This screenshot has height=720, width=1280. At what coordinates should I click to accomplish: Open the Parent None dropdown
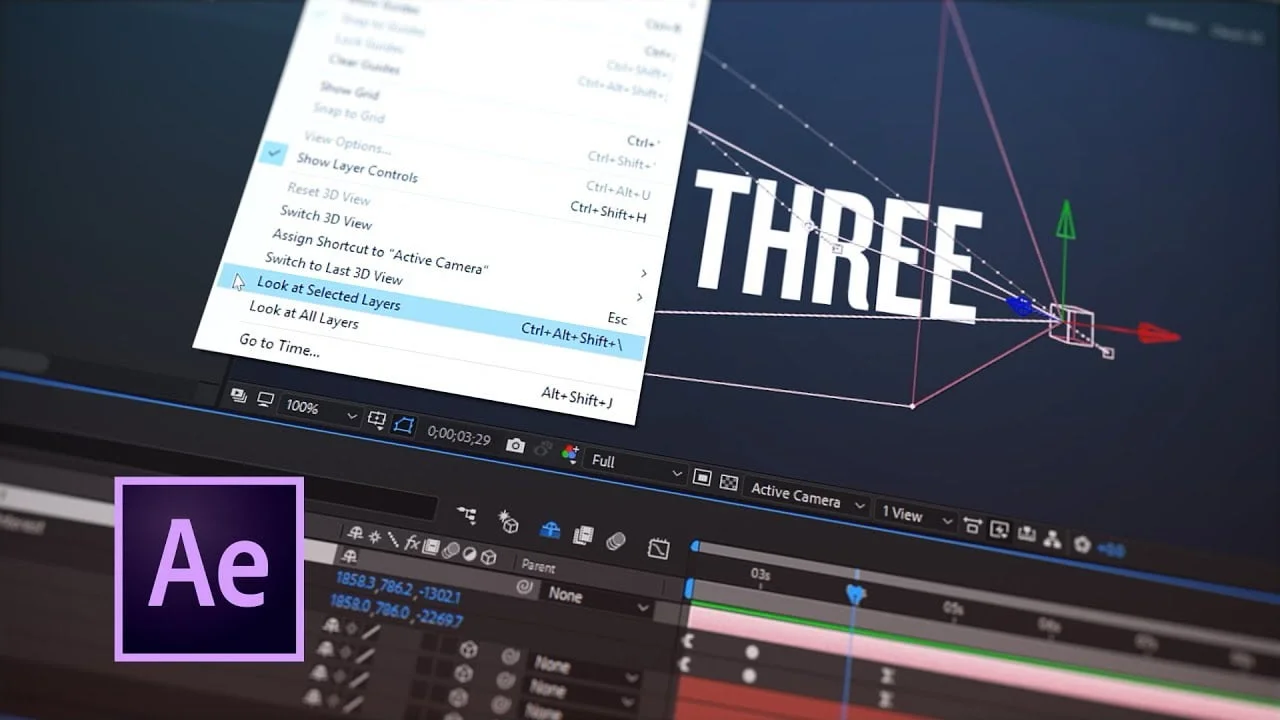click(597, 598)
